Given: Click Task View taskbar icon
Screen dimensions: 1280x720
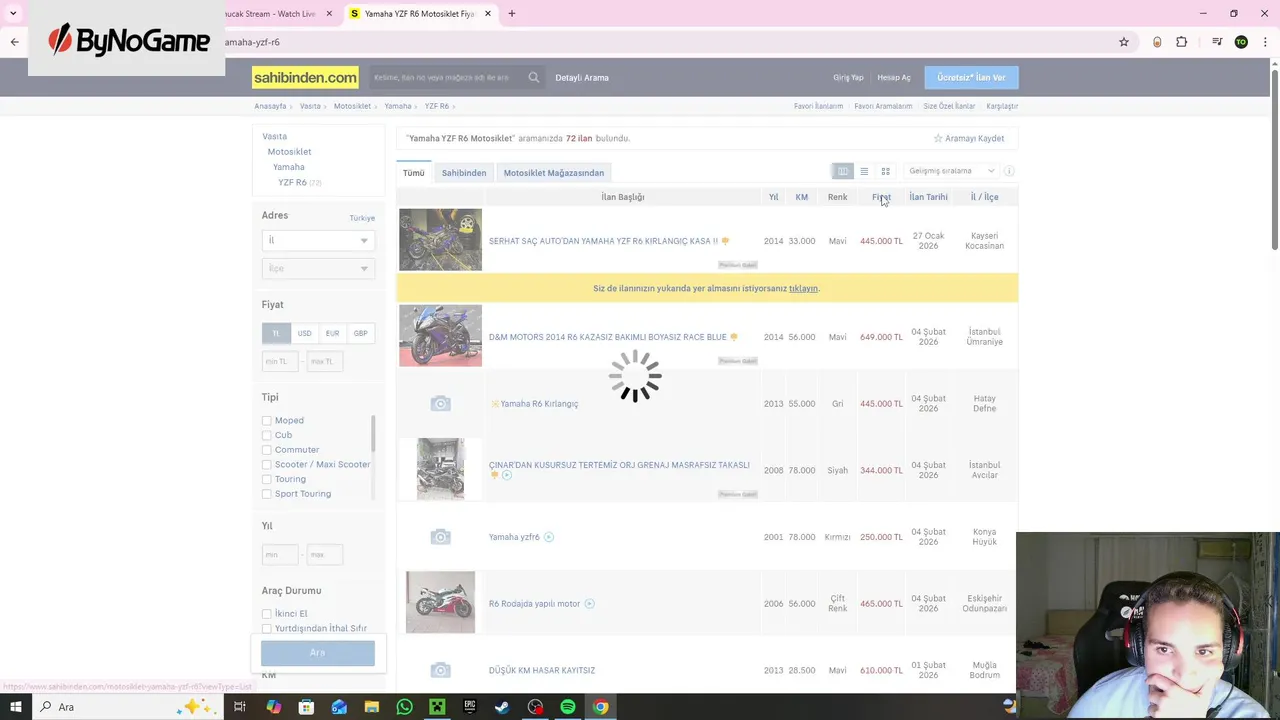Looking at the screenshot, I should click(240, 707).
